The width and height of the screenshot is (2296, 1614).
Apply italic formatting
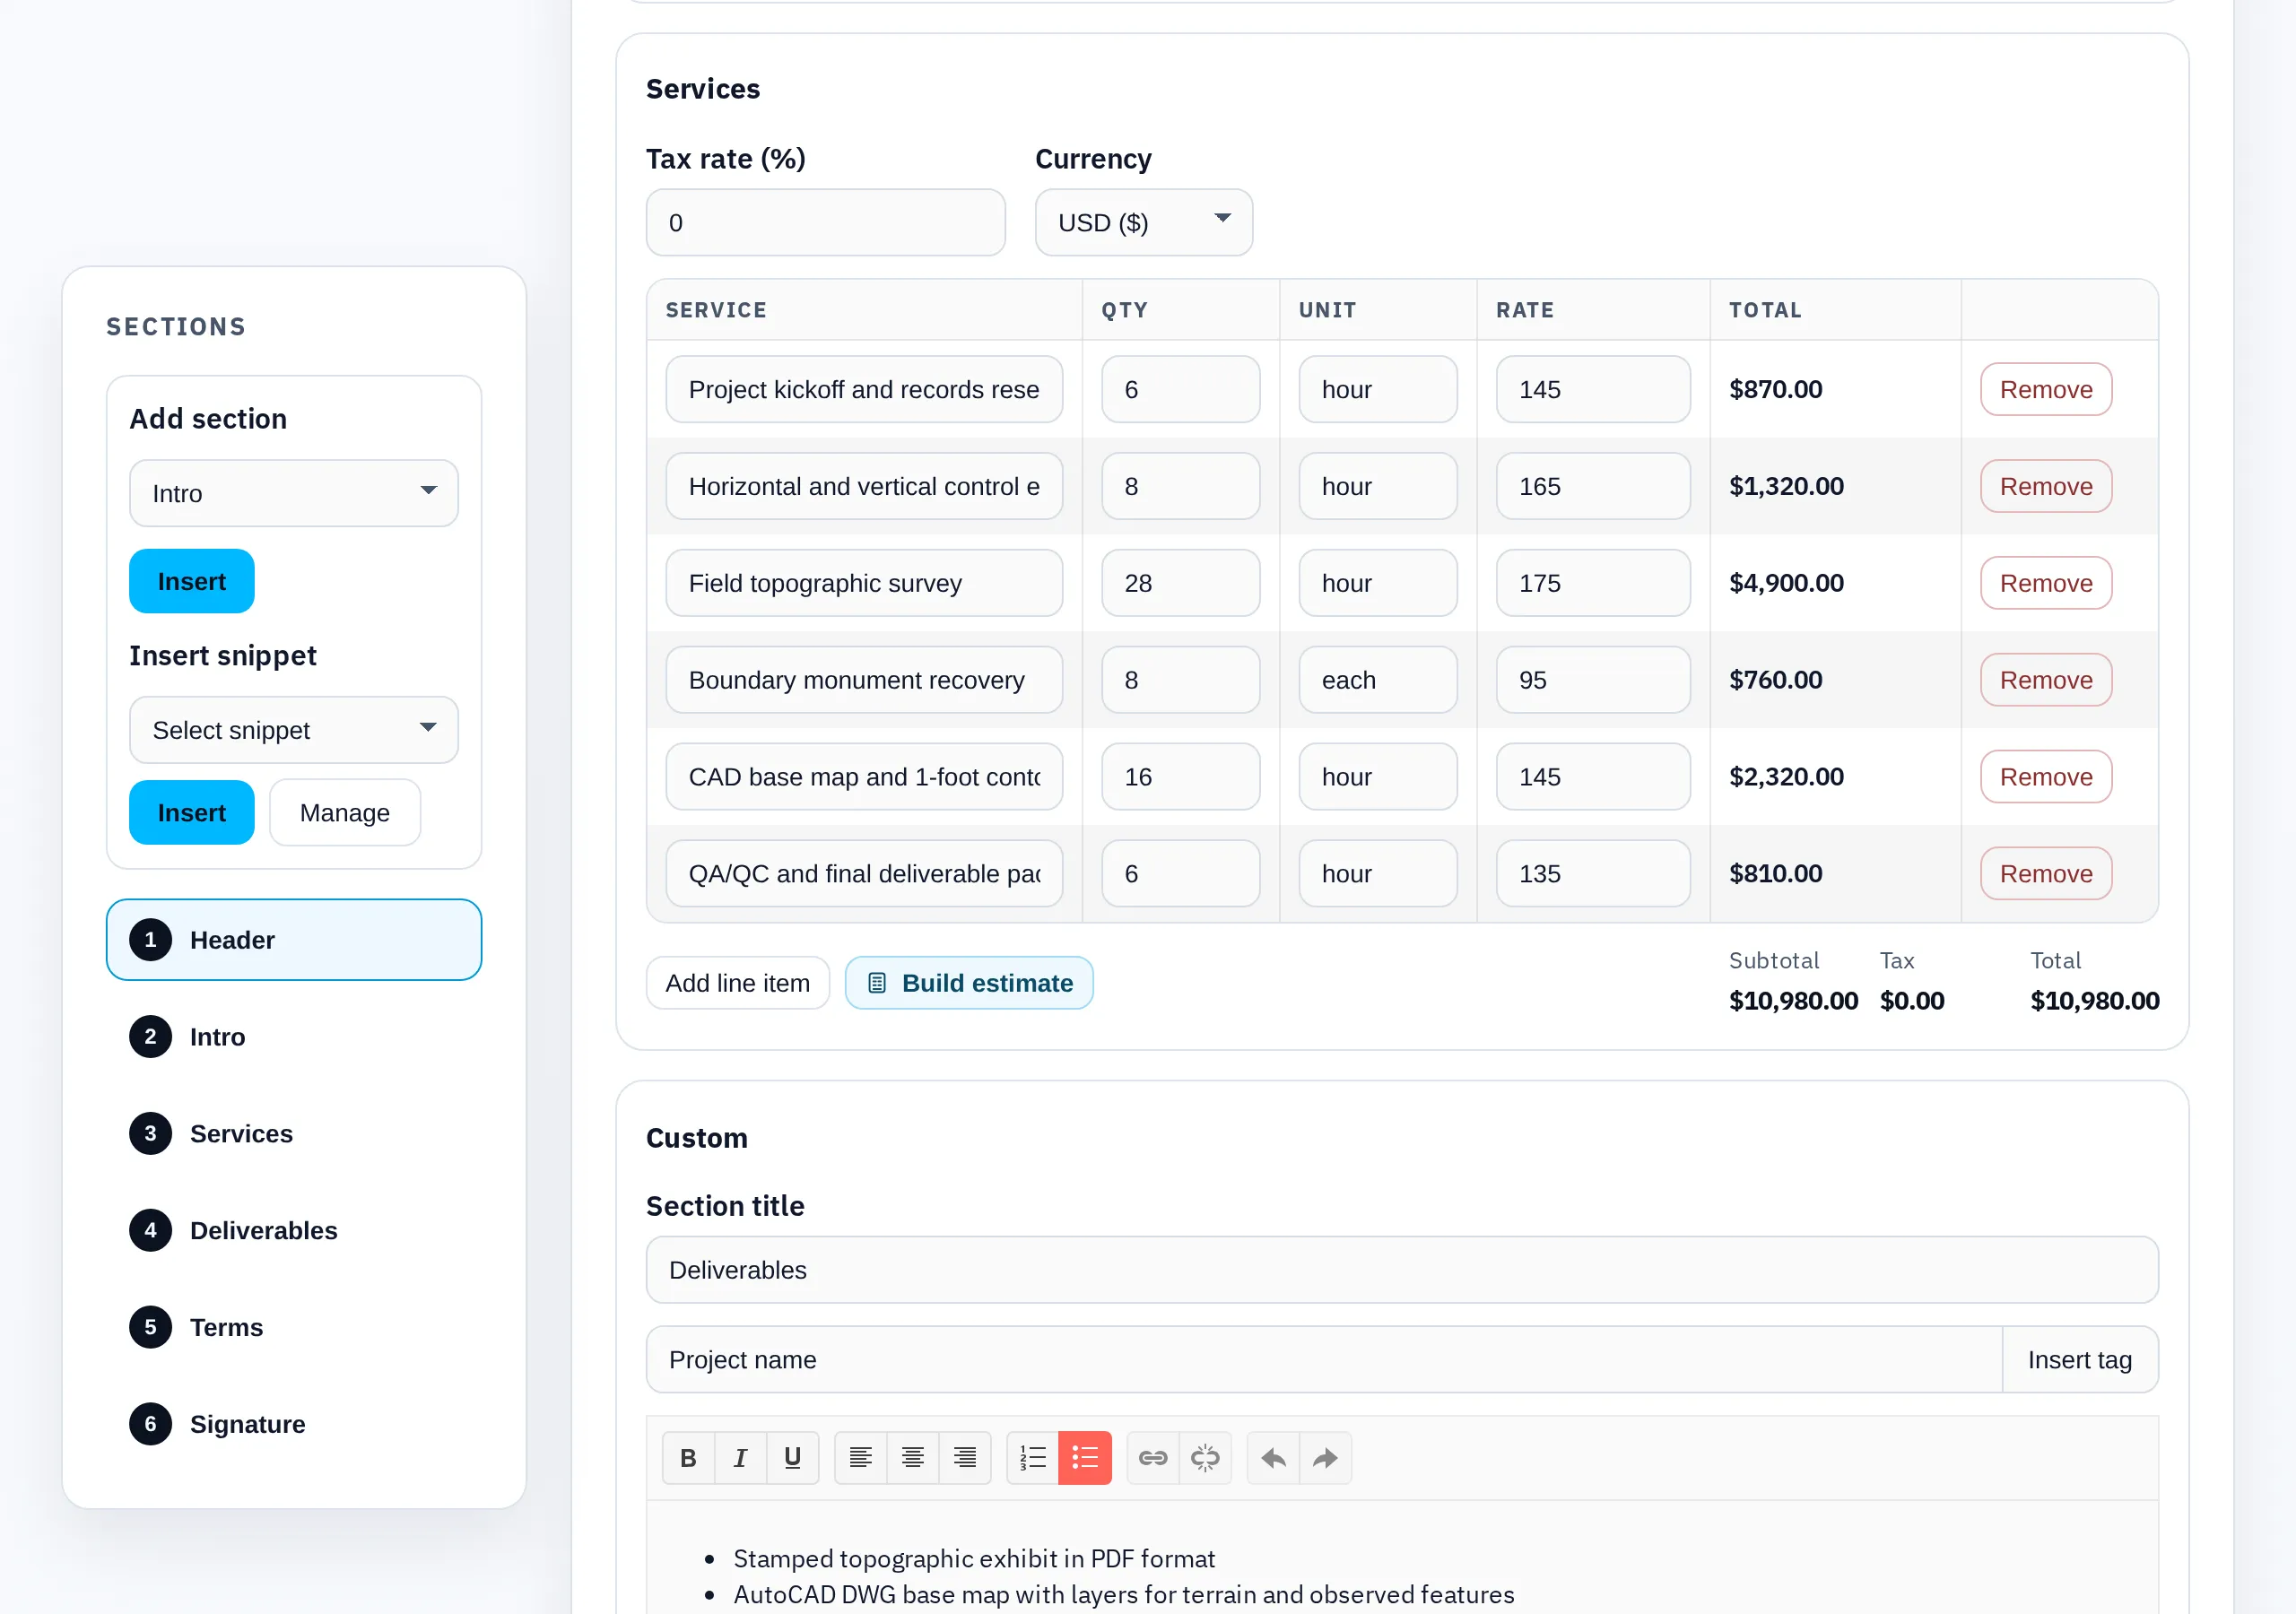(x=740, y=1458)
